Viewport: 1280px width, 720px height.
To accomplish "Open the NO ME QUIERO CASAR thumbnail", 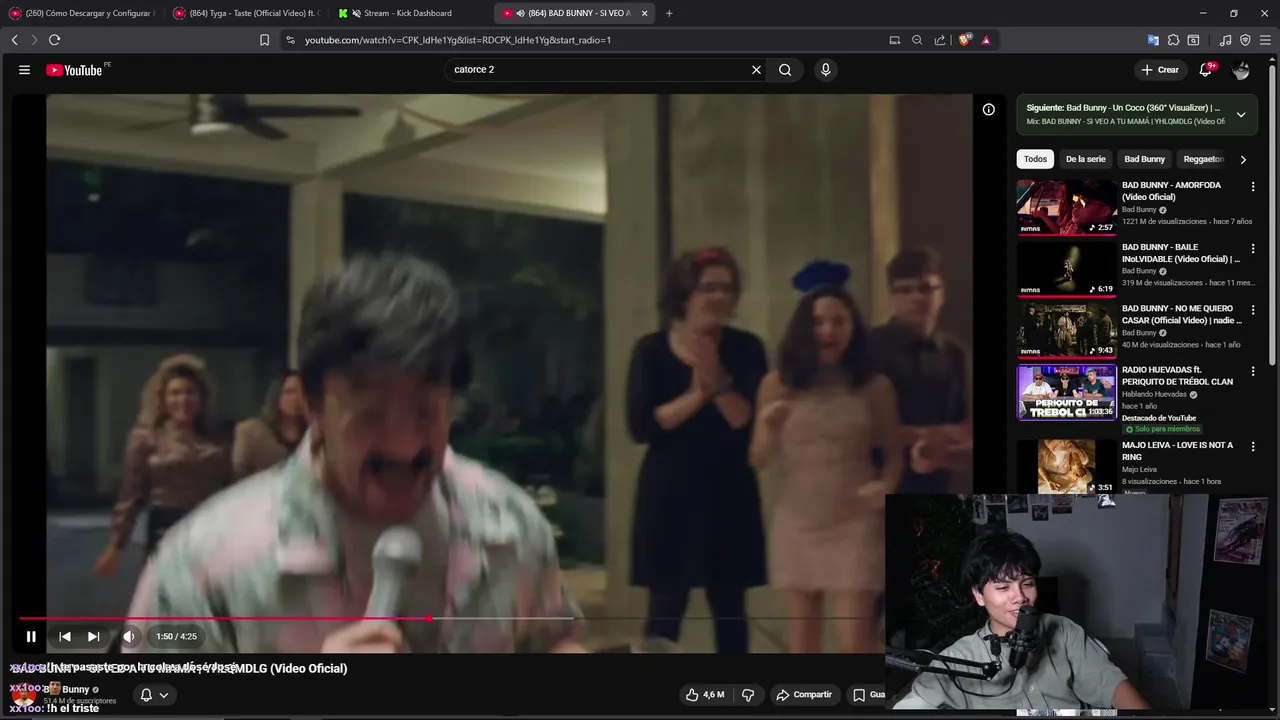I will pos(1067,331).
